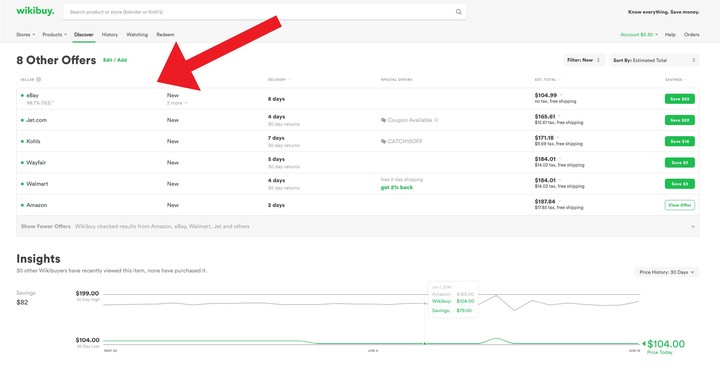Sort by the Savings column header

(x=675, y=79)
